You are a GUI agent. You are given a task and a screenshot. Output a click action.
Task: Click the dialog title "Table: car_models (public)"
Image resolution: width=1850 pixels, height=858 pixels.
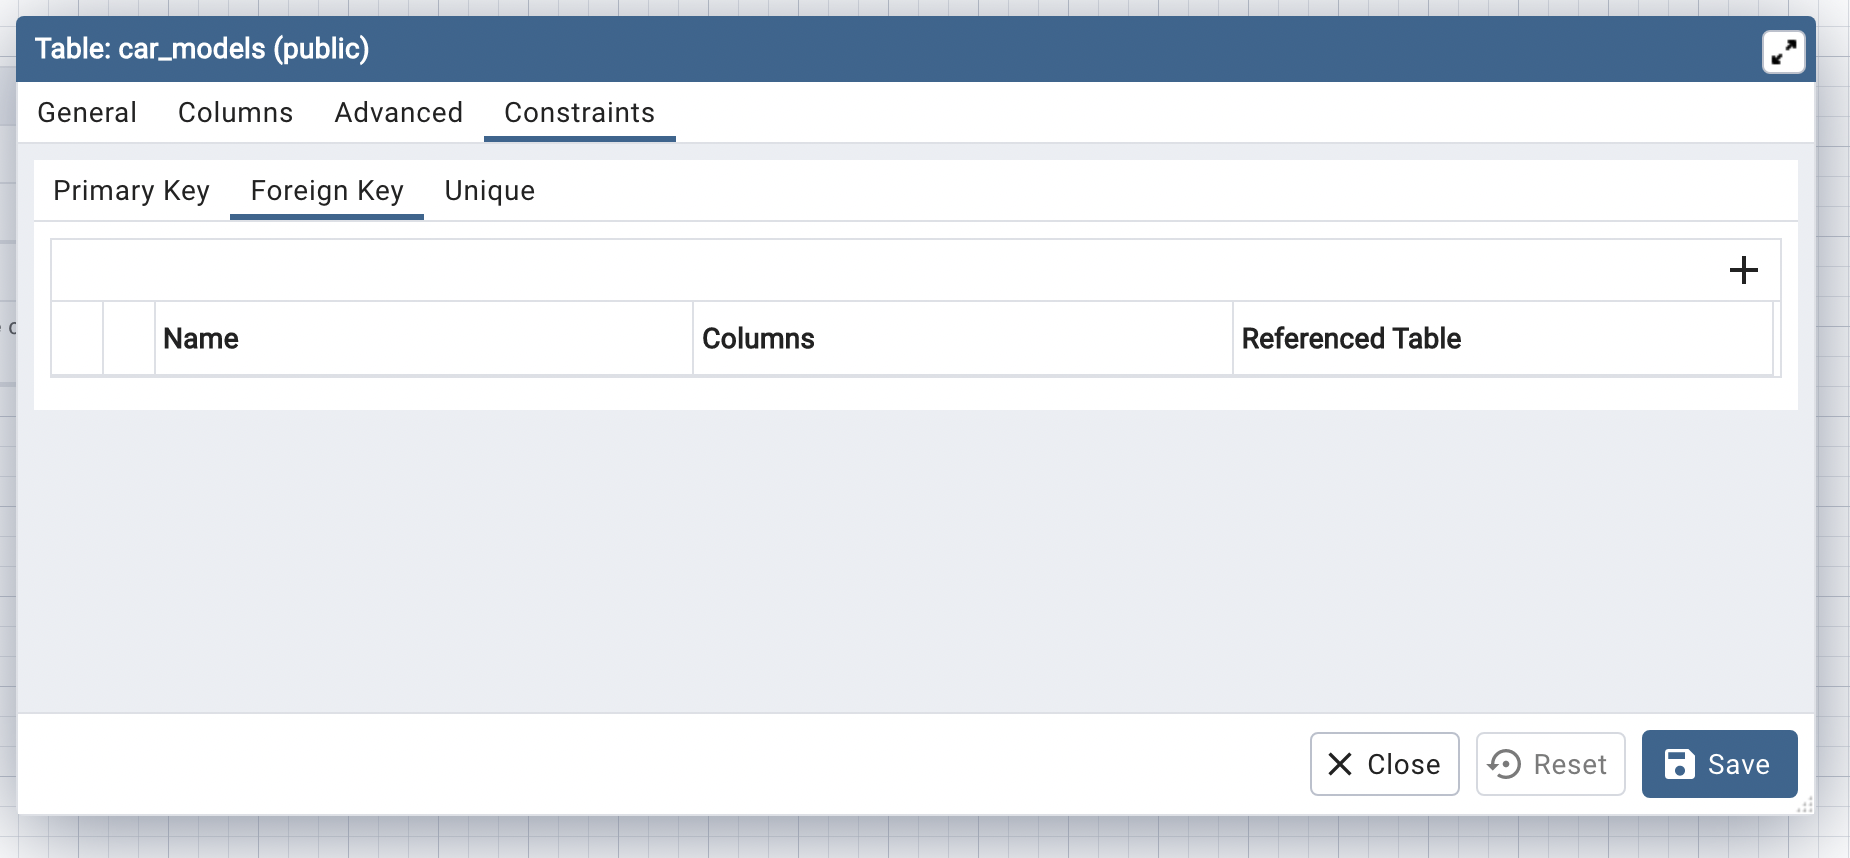pos(202,49)
